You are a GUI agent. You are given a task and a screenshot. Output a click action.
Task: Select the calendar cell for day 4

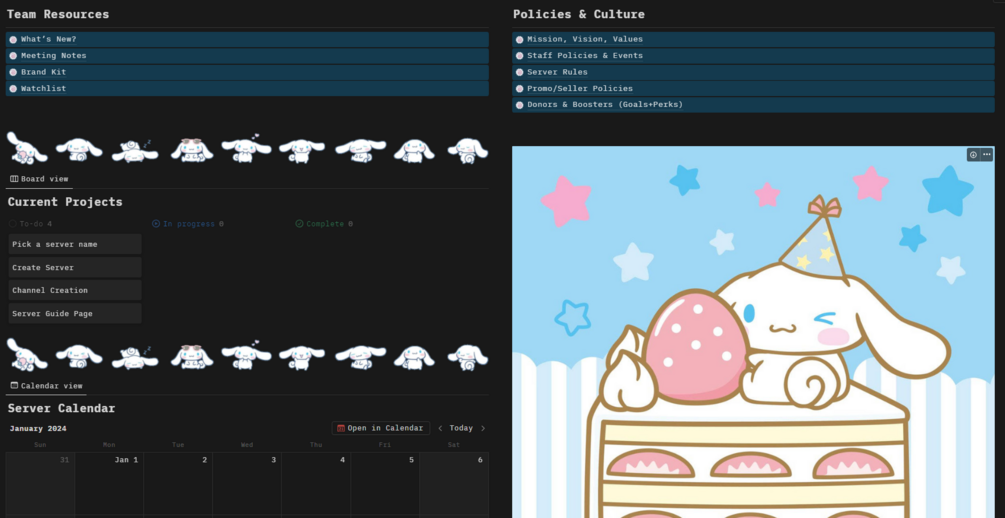(316, 485)
